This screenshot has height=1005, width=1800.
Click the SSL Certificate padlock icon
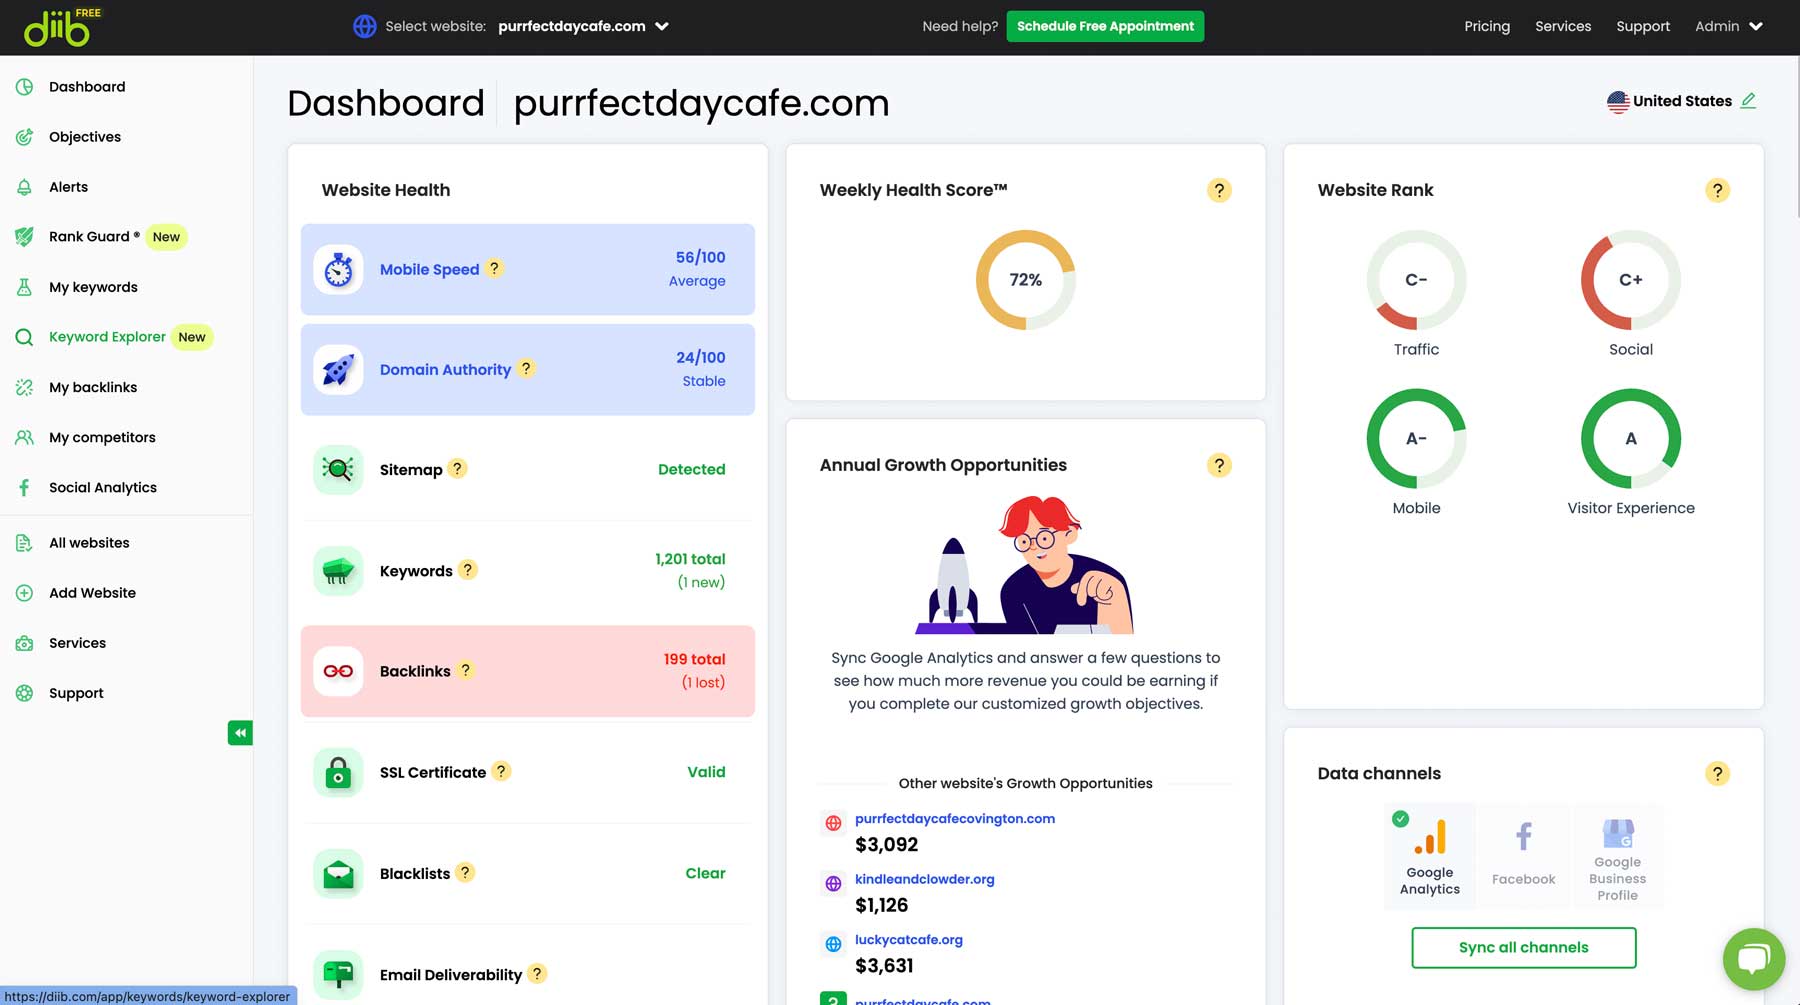(x=338, y=772)
